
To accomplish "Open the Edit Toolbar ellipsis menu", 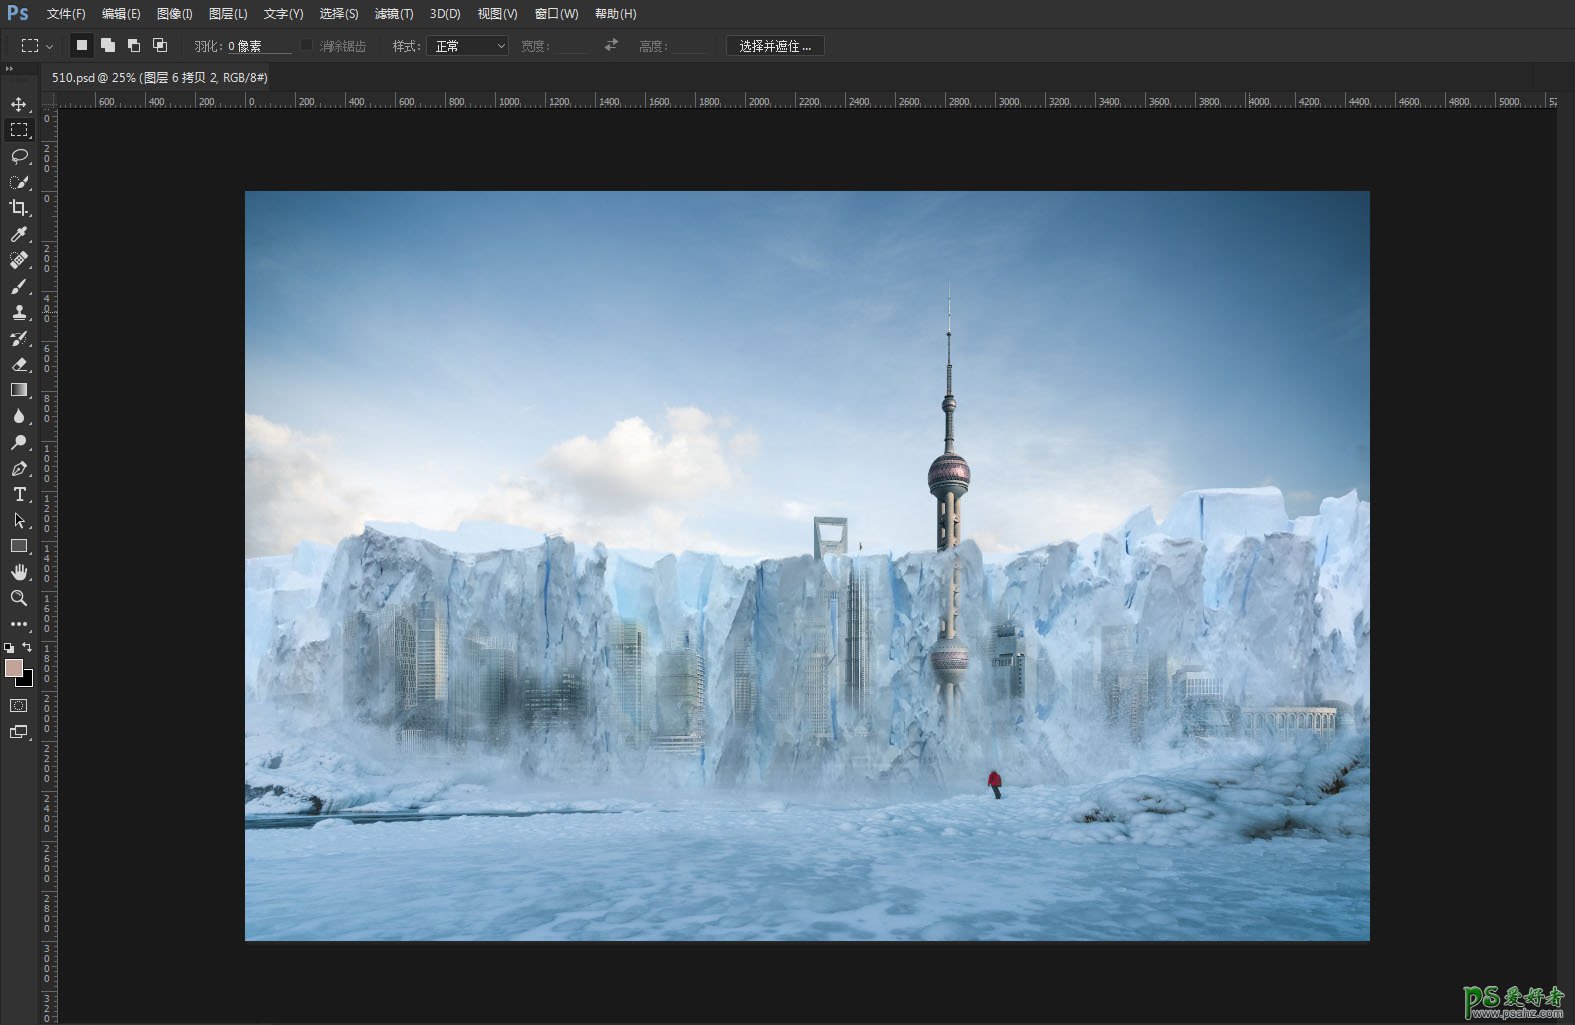I will pos(19,624).
